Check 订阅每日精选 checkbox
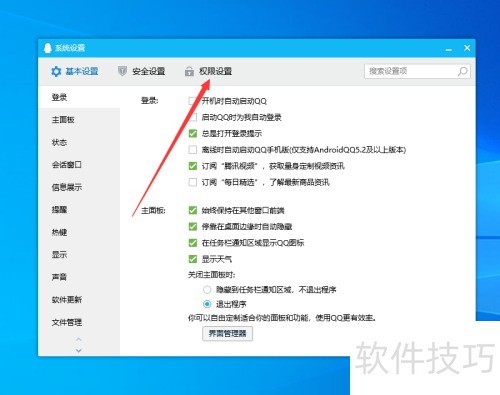This screenshot has height=395, width=500. point(193,182)
